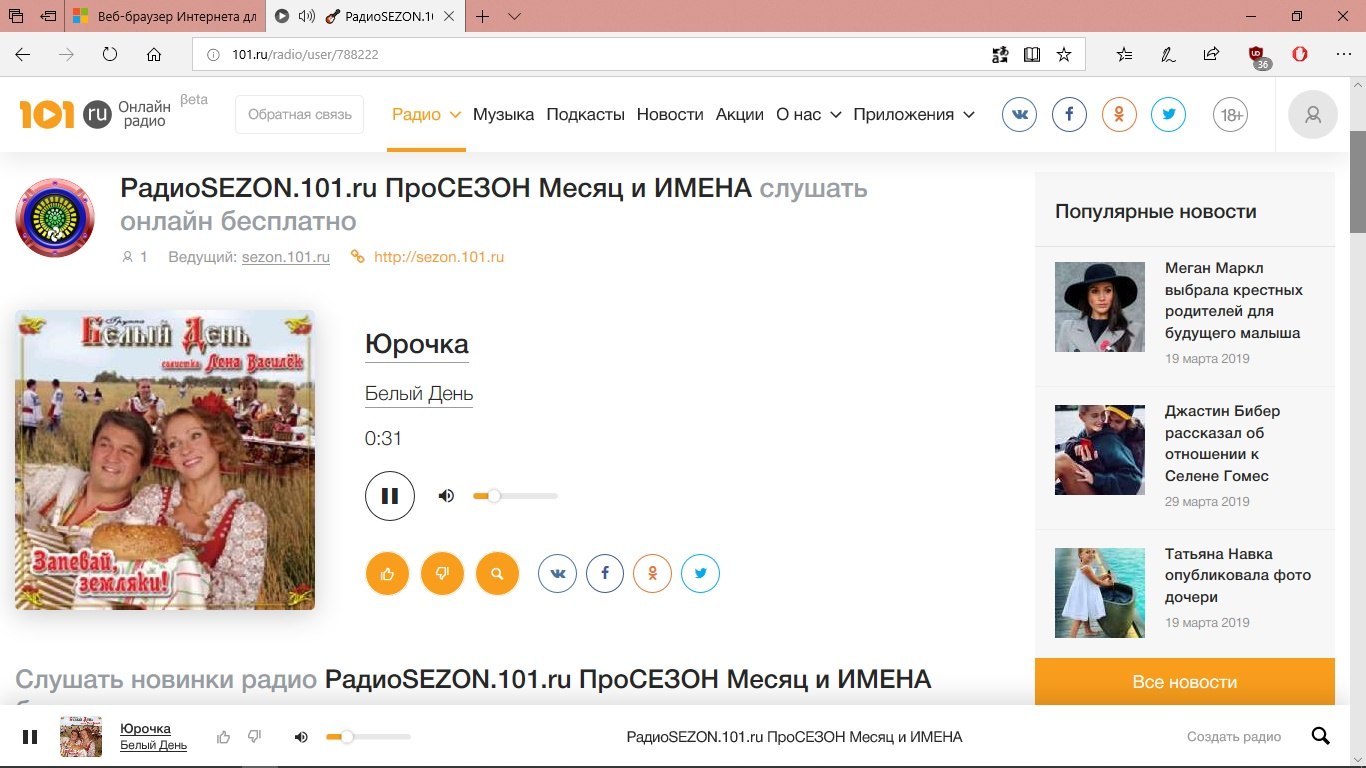Open reading view book icon
Screen dimensions: 1366x768
tap(1032, 55)
